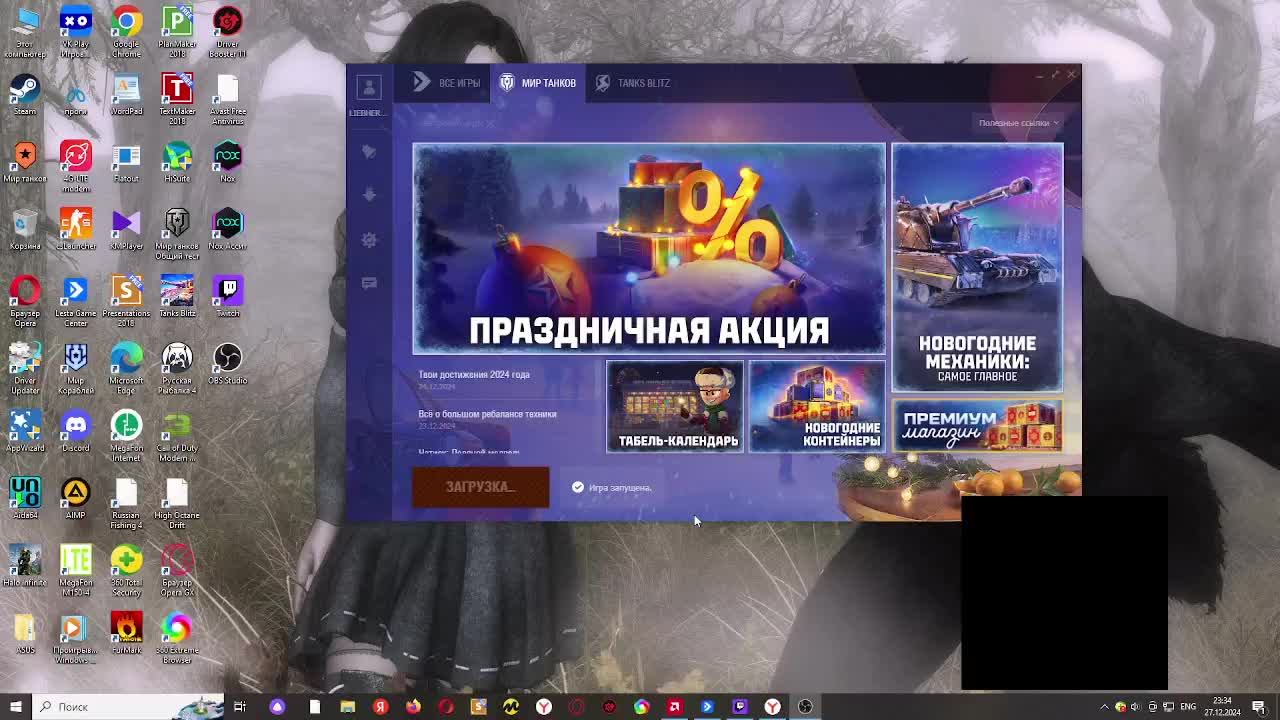Open the download arrow icon in launcher sidebar
1280x720 pixels.
[369, 195]
